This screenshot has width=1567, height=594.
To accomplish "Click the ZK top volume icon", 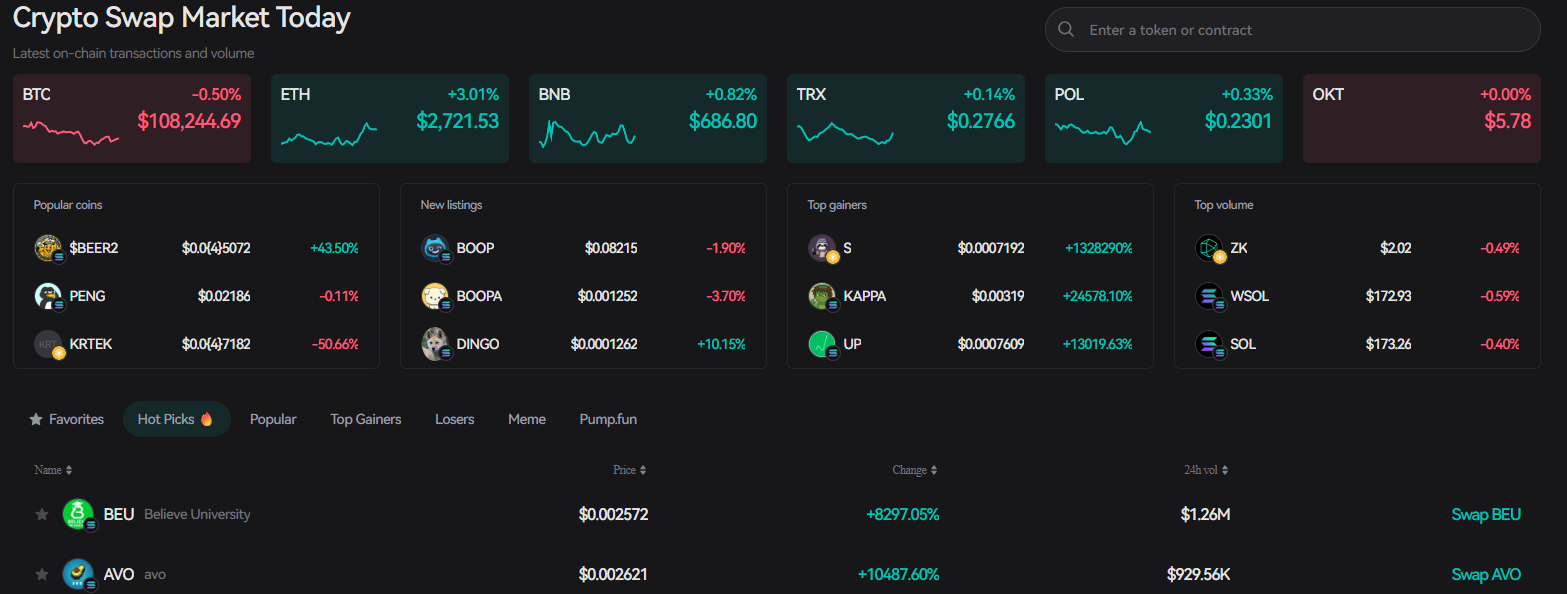I will click(x=1209, y=248).
